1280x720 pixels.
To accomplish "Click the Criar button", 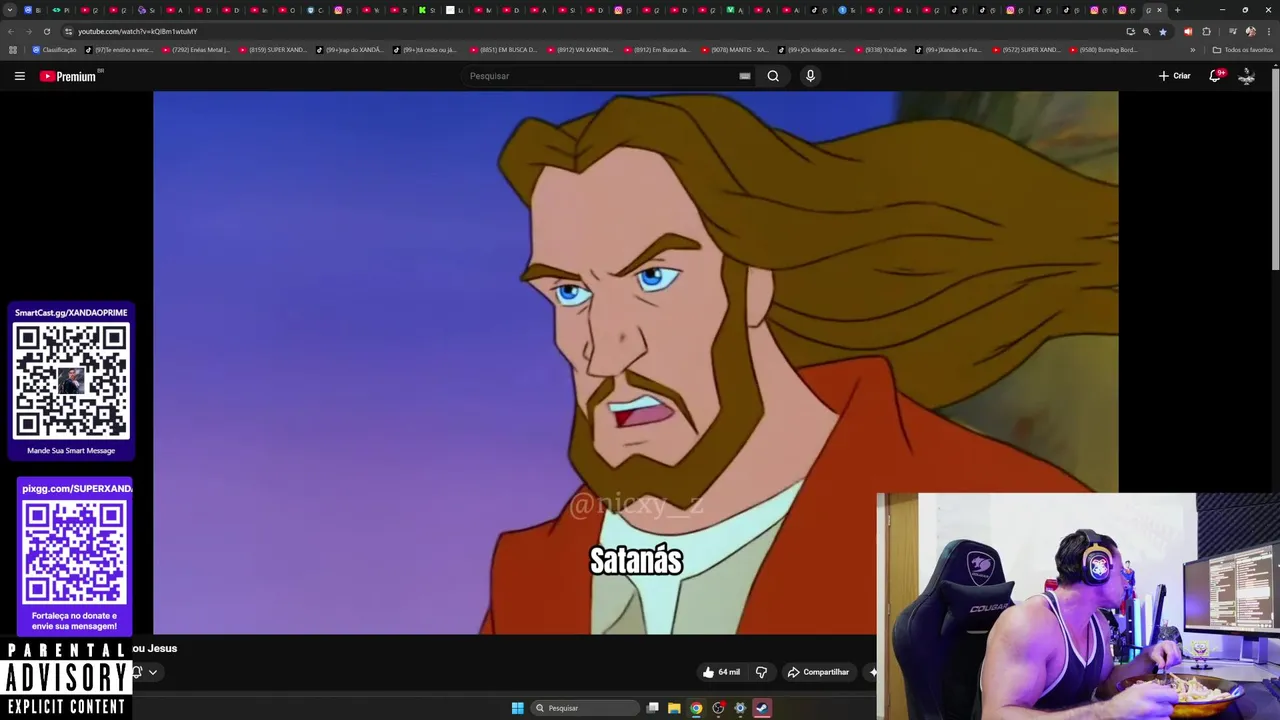I will (x=1174, y=76).
